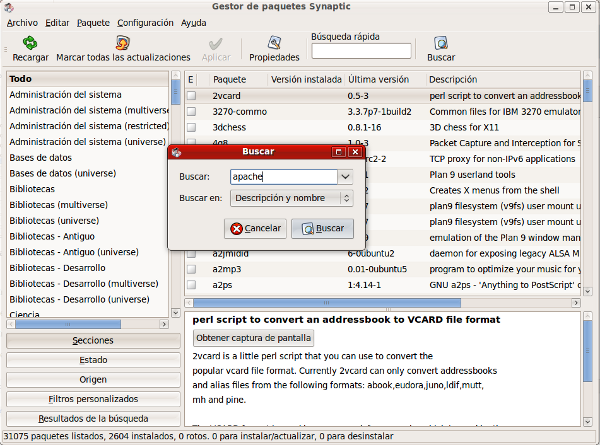The height and width of the screenshot is (445, 600).
Task: Open the Paquete menu
Action: [x=93, y=22]
